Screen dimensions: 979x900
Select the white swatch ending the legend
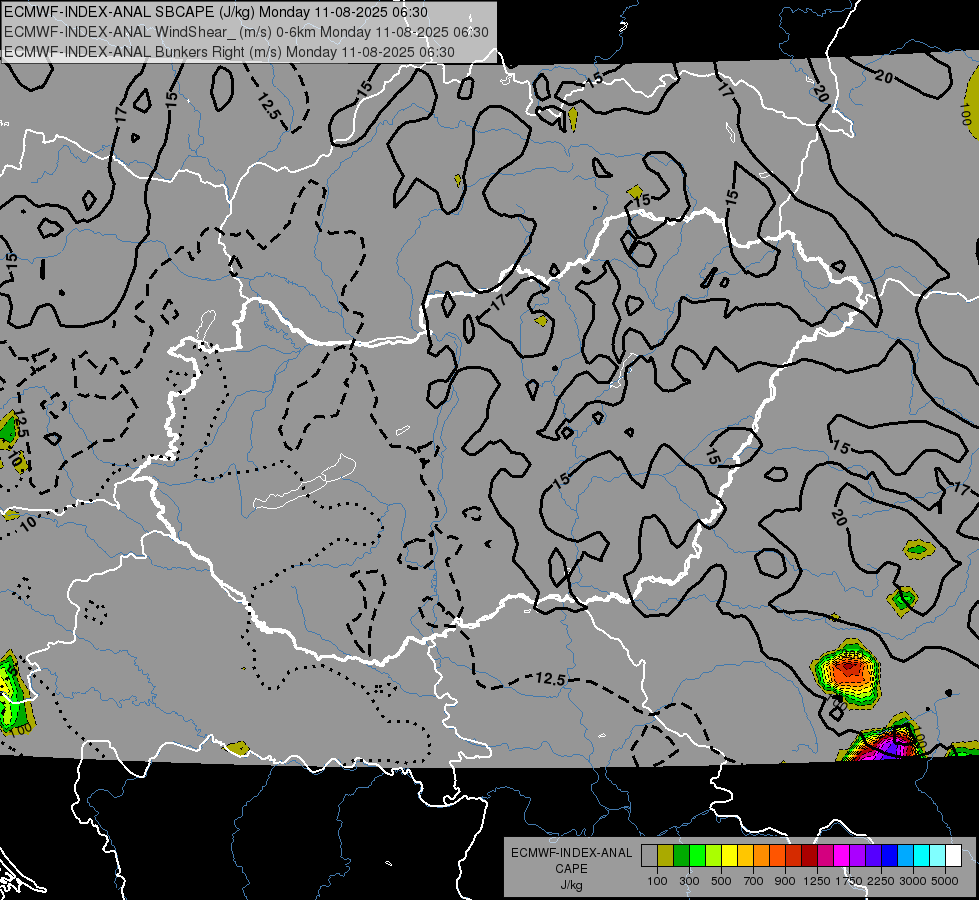coord(953,856)
